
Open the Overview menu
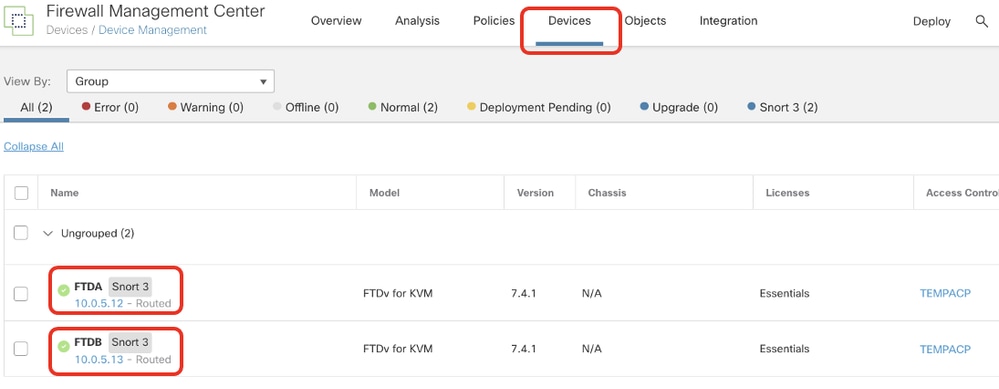click(336, 21)
